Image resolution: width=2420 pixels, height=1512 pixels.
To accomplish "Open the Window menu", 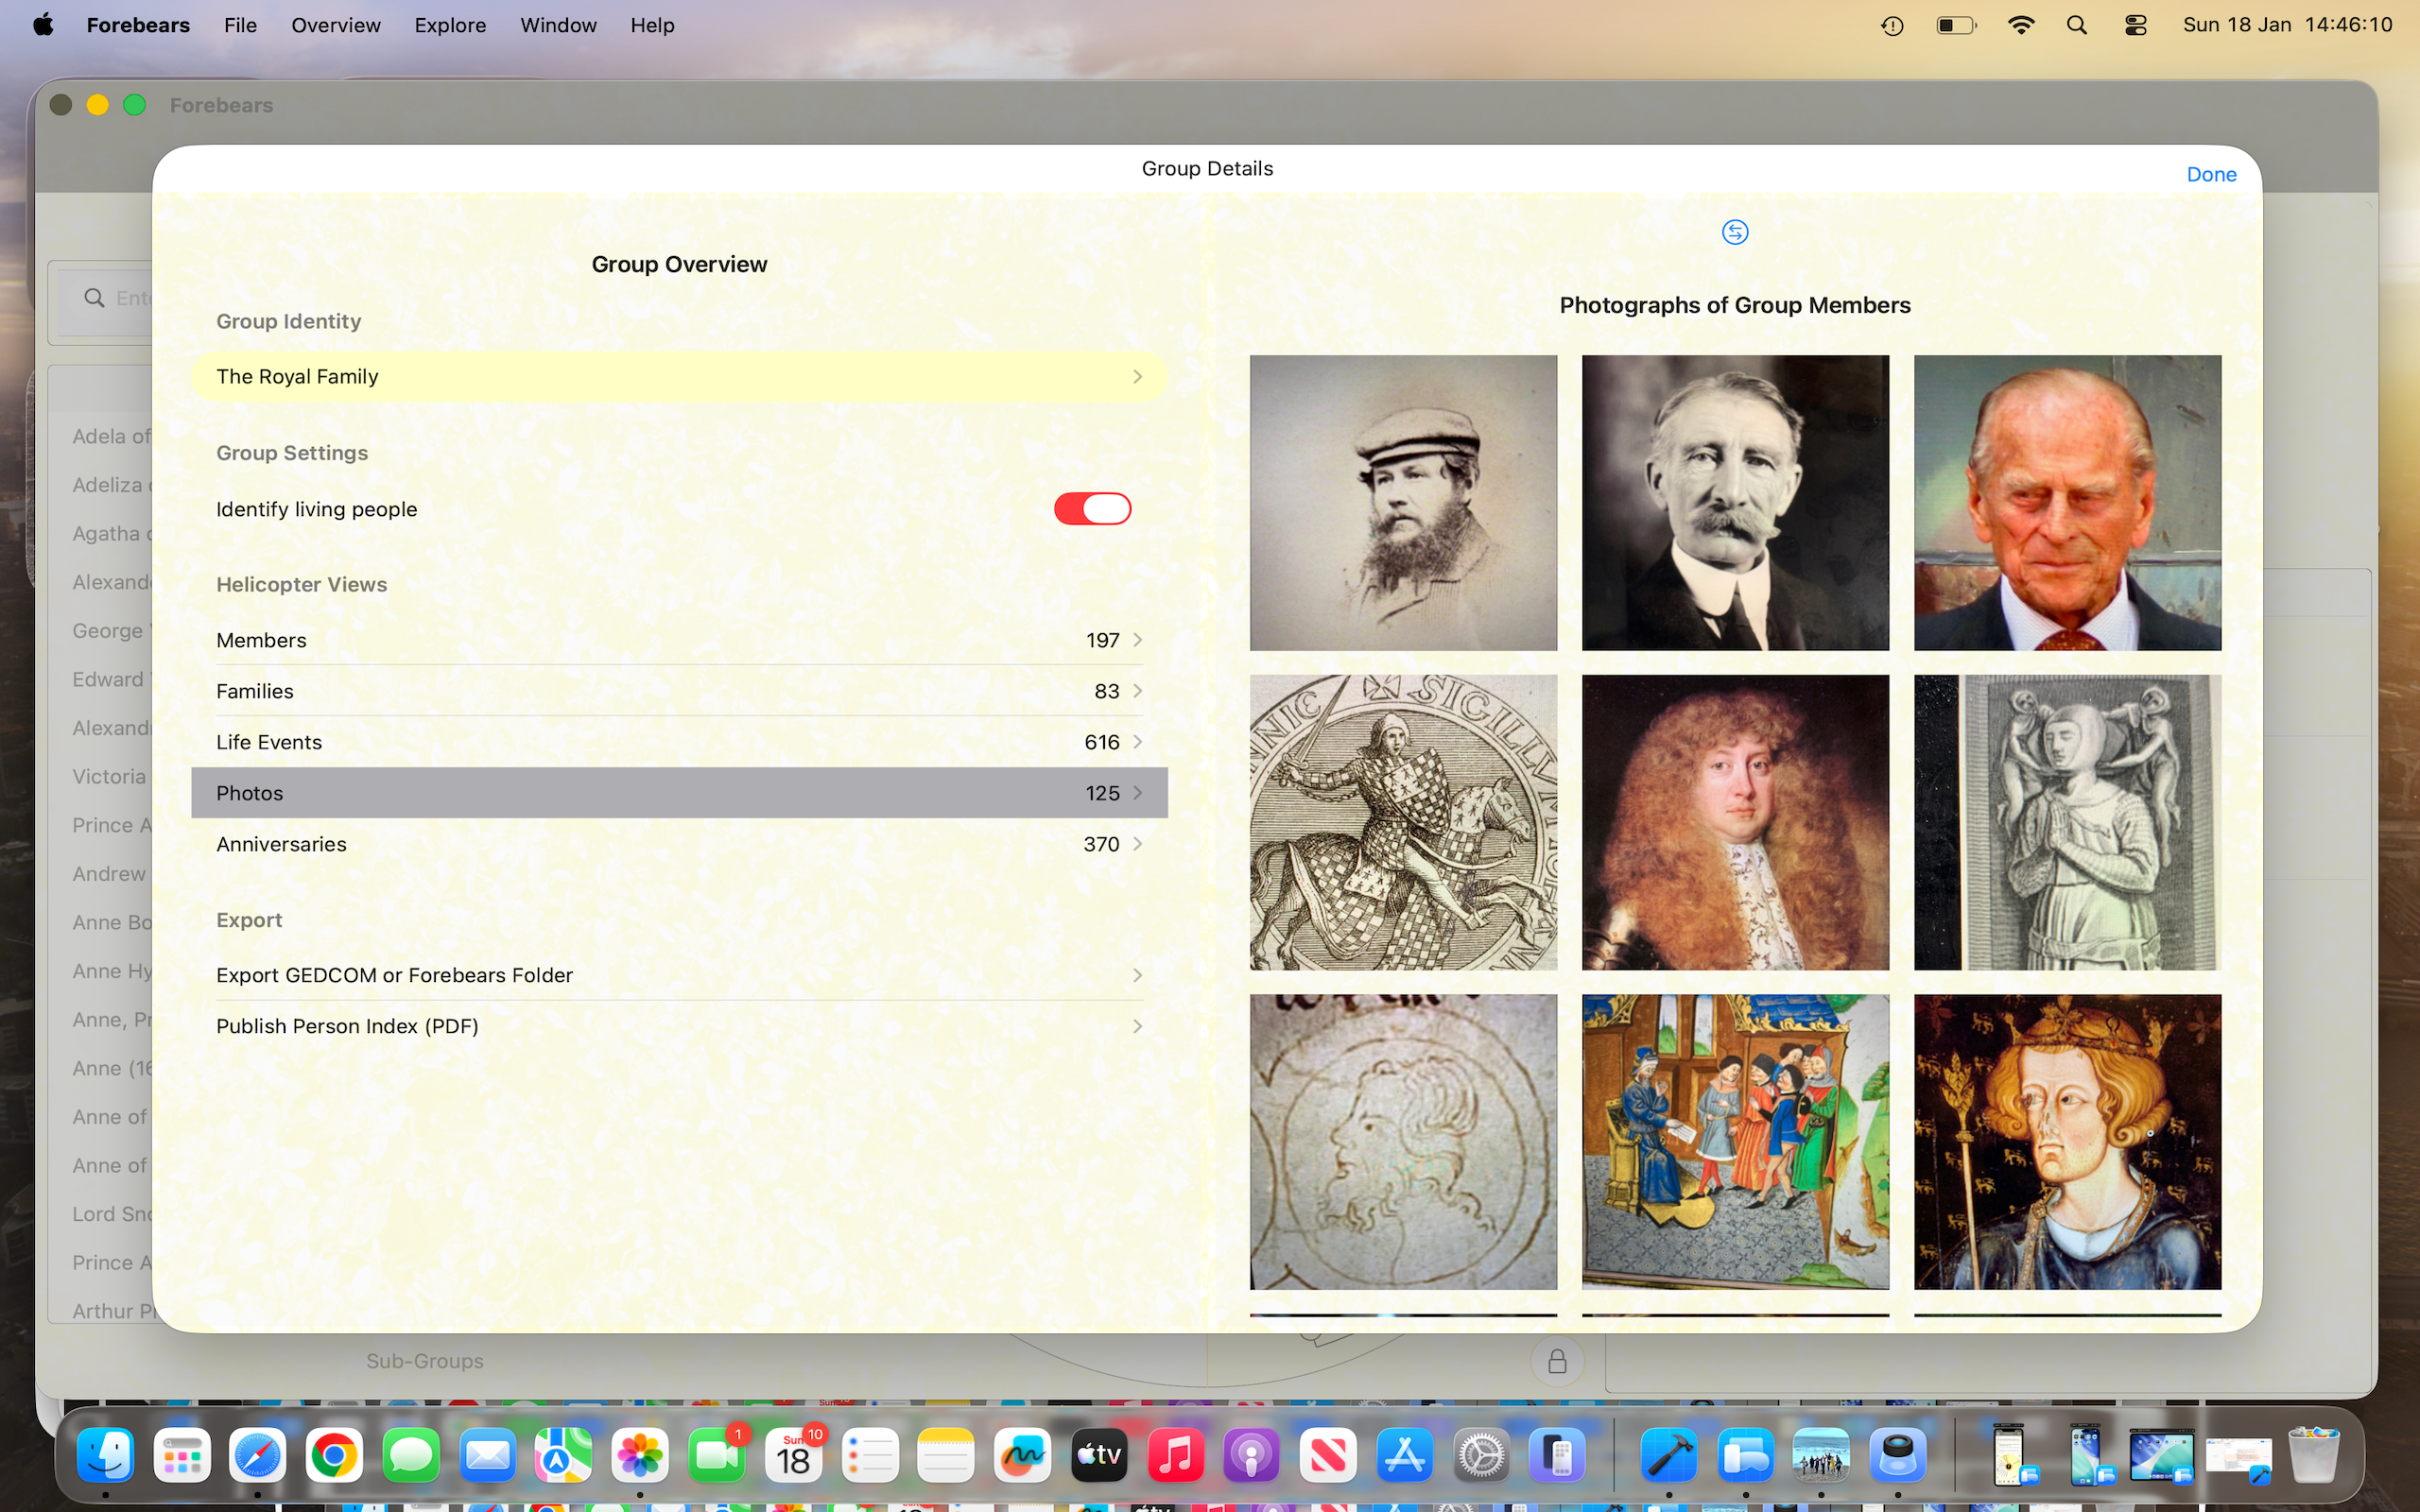I will click(558, 25).
